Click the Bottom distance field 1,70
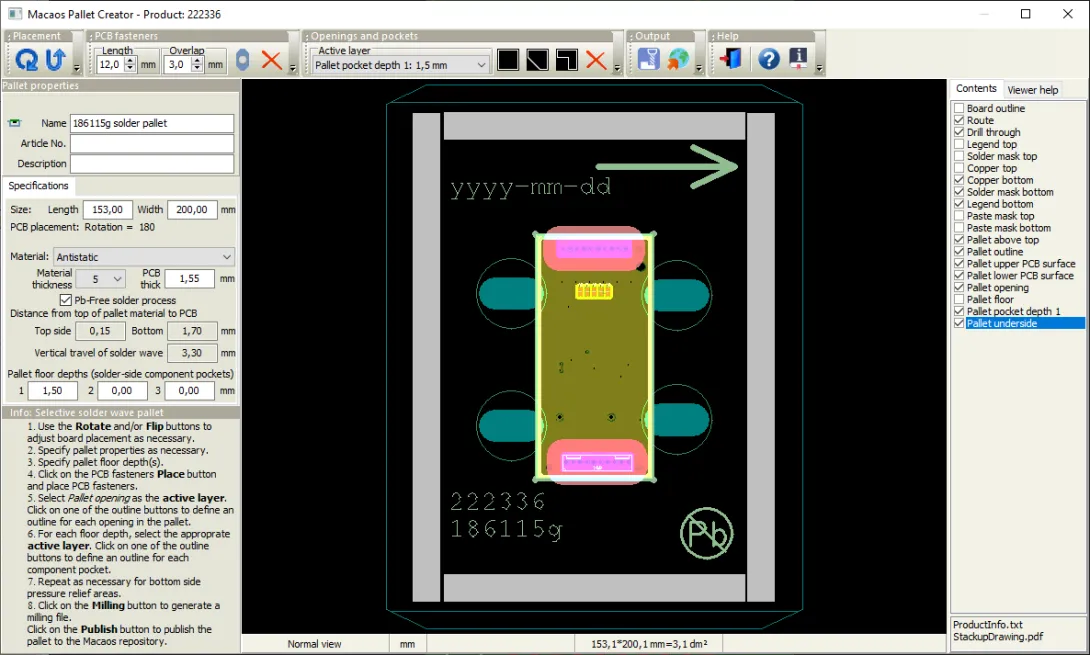1090x655 pixels. pos(192,331)
